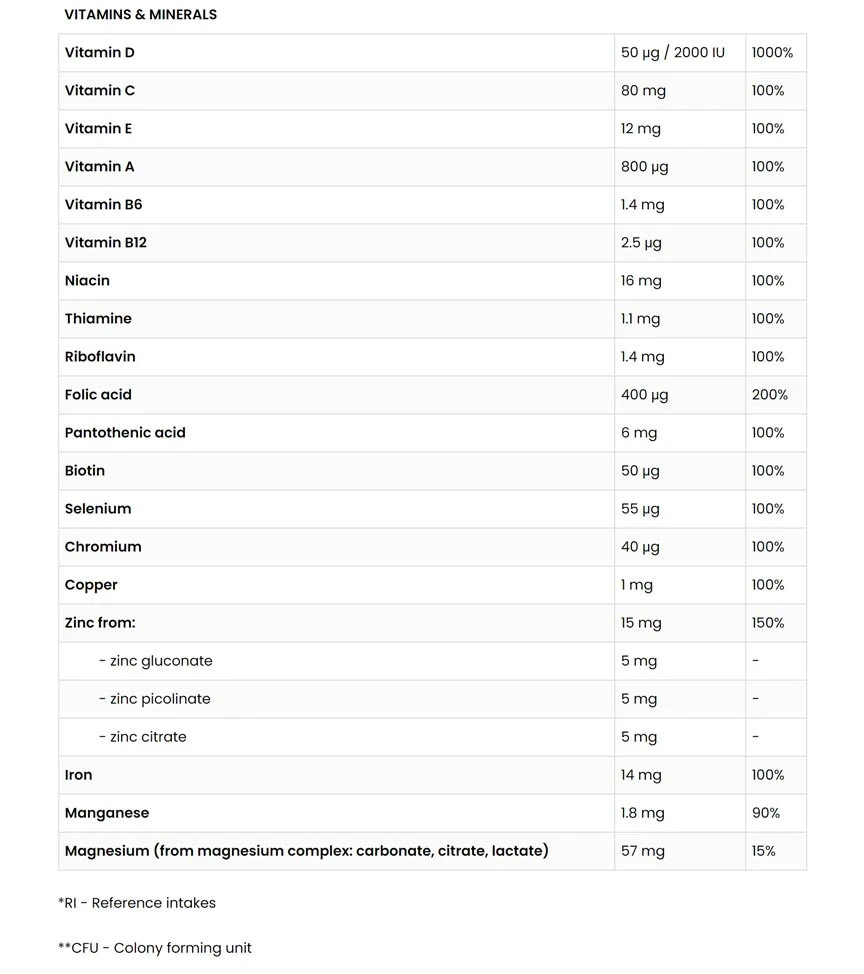This screenshot has height=974, width=864.
Task: Select the Pantothenic acid label
Action: pyautogui.click(x=125, y=433)
